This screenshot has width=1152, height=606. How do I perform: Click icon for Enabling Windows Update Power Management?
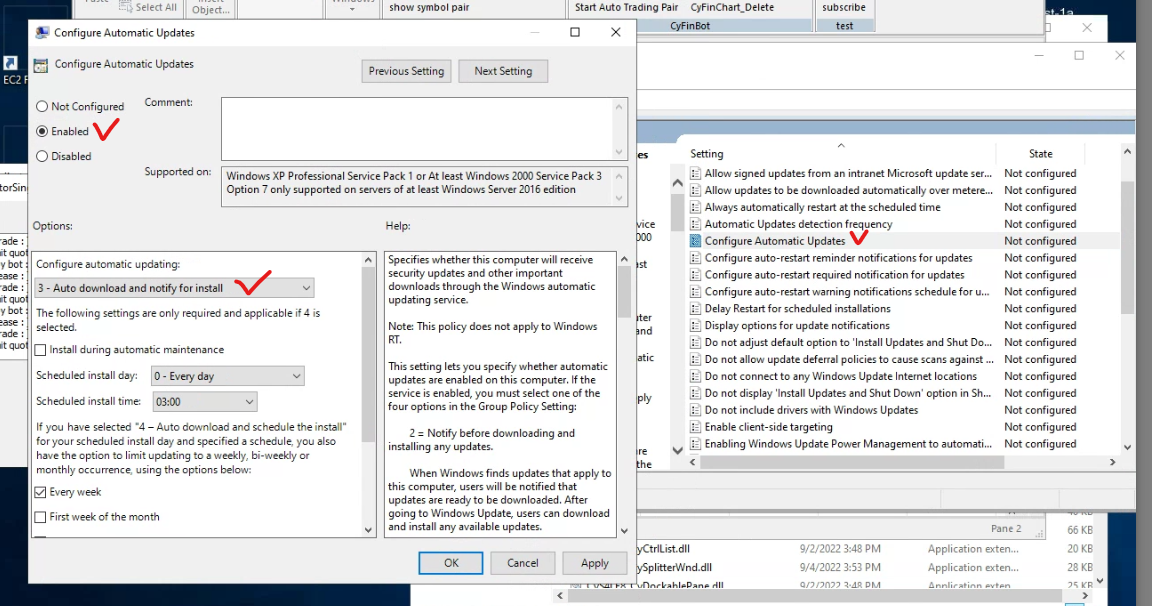695,444
